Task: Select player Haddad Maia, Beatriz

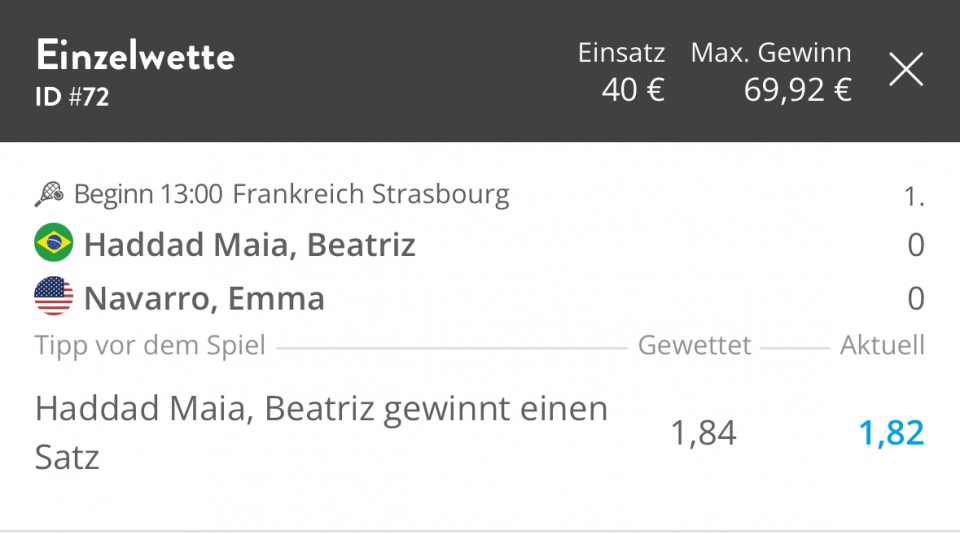Action: tap(249, 245)
